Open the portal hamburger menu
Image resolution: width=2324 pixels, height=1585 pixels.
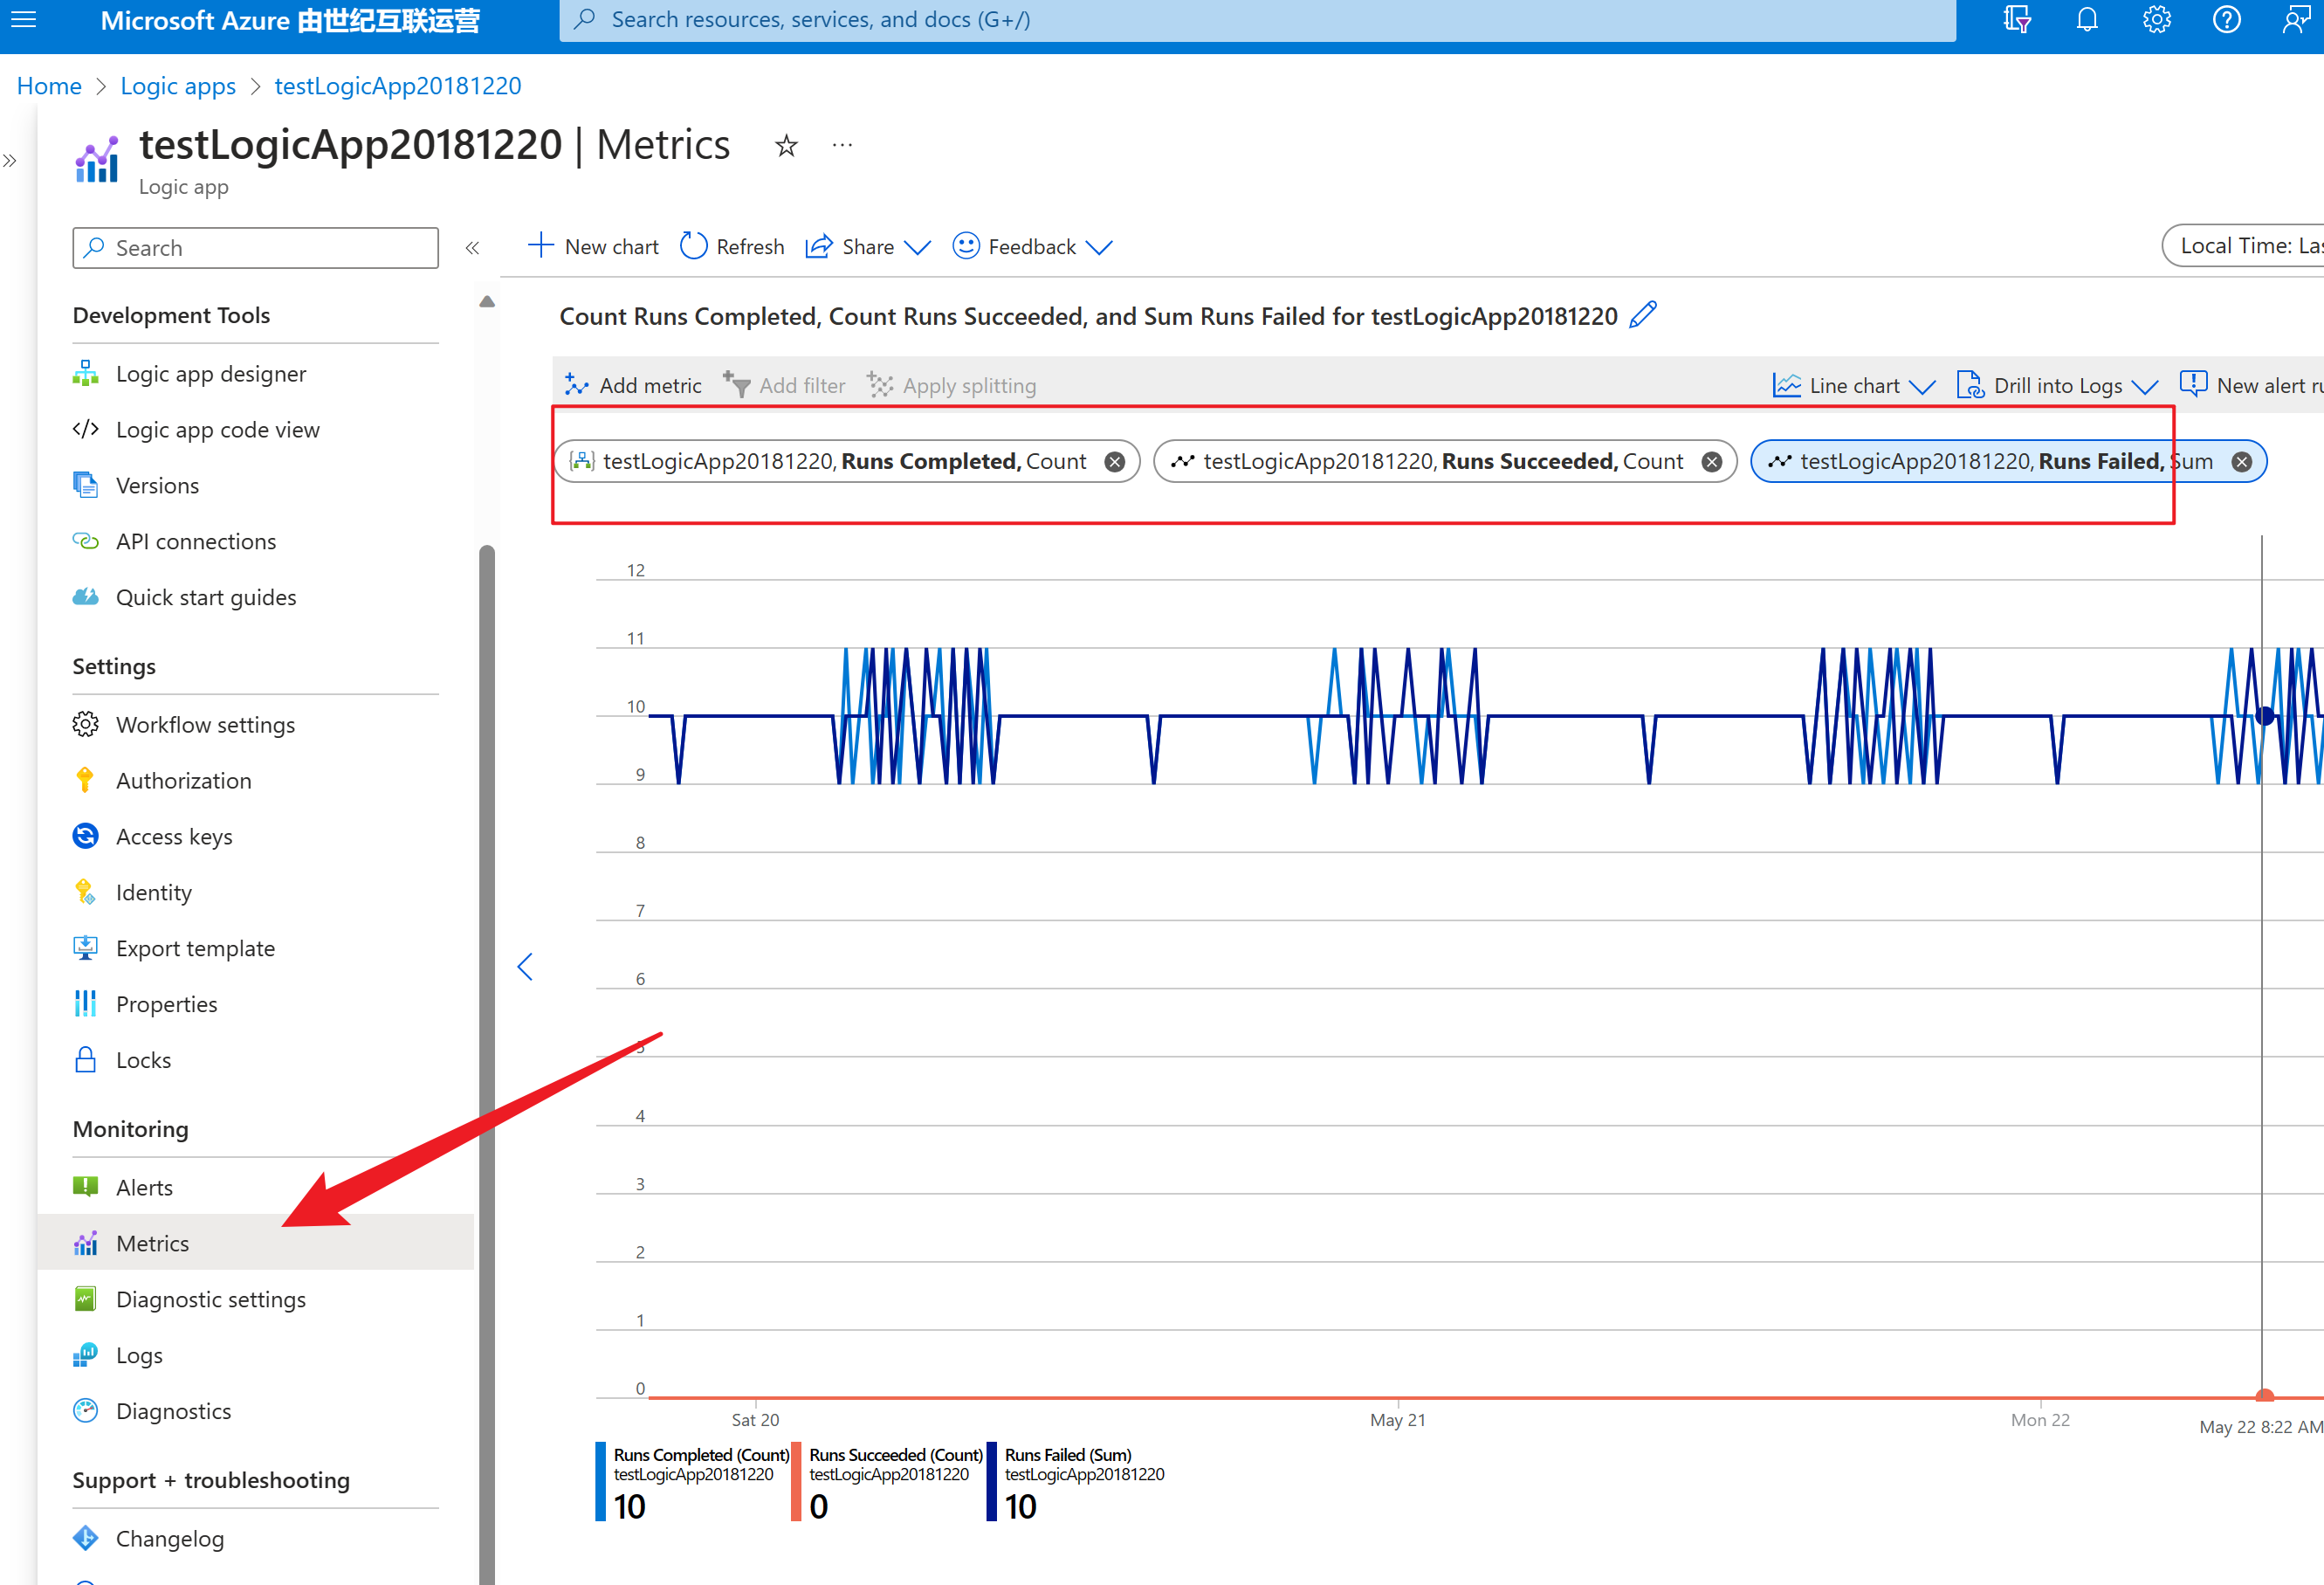24,20
